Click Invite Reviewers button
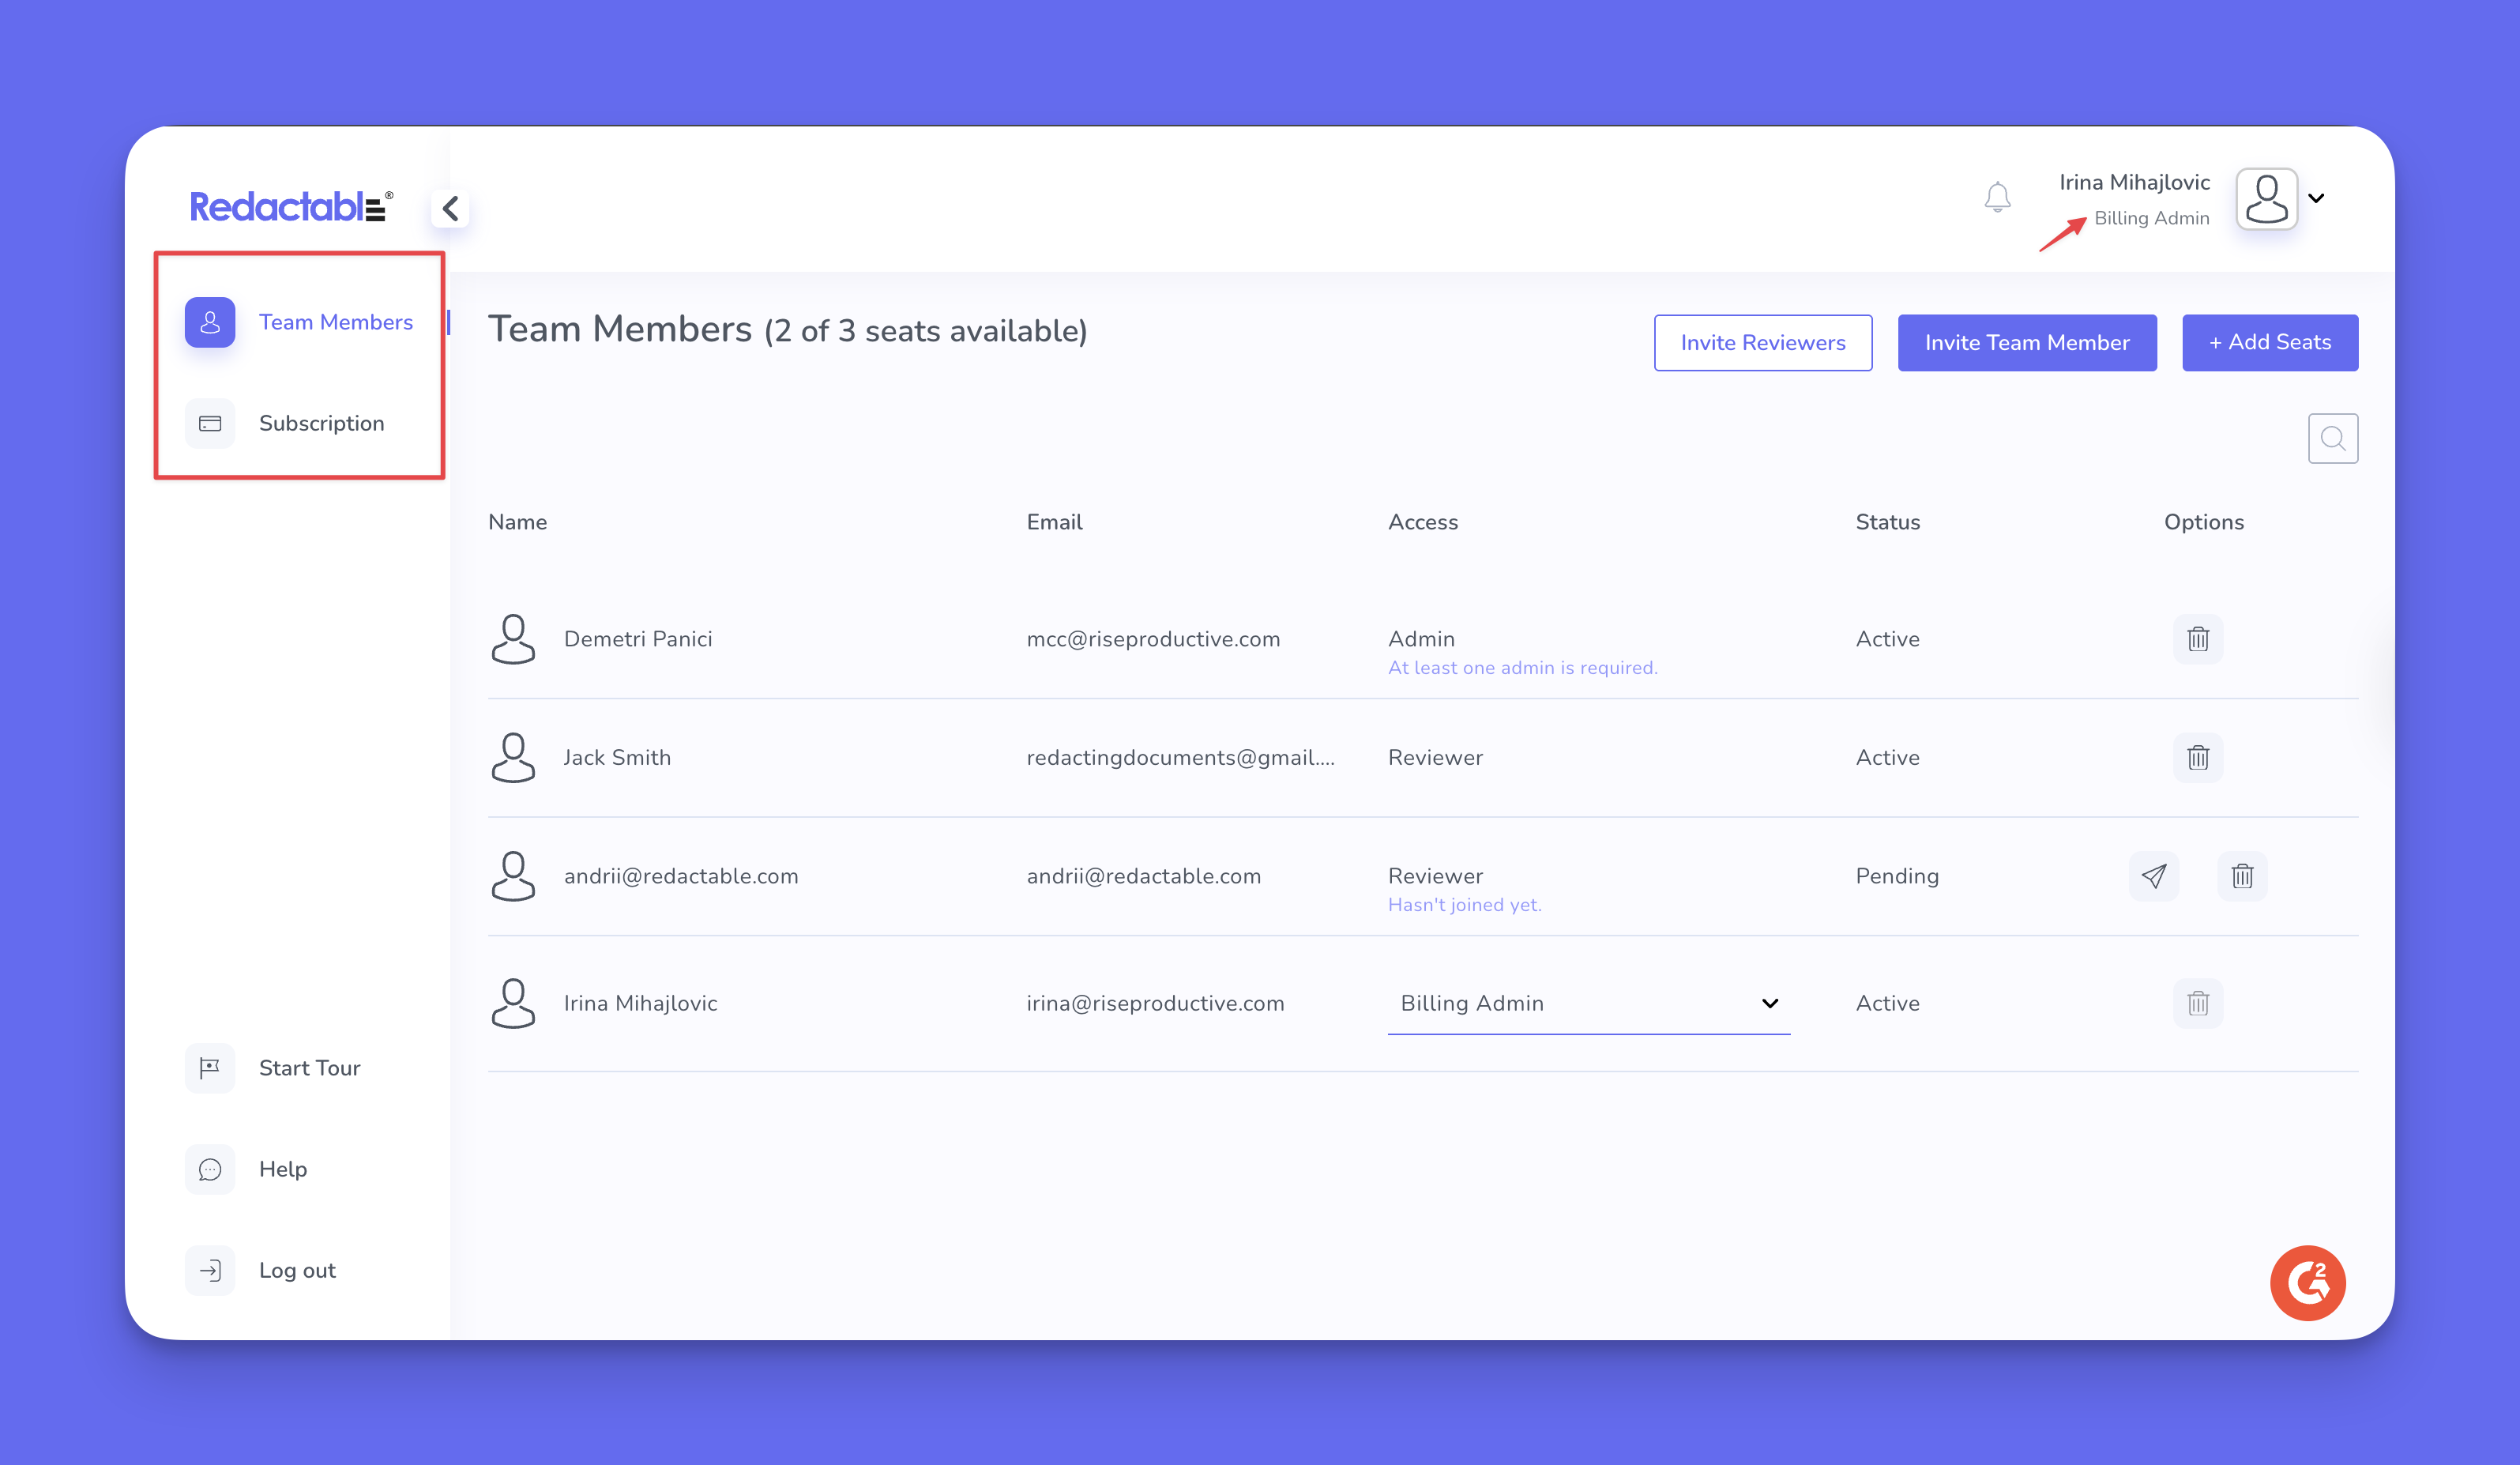Screen dimensions: 2520x1465 point(1762,343)
